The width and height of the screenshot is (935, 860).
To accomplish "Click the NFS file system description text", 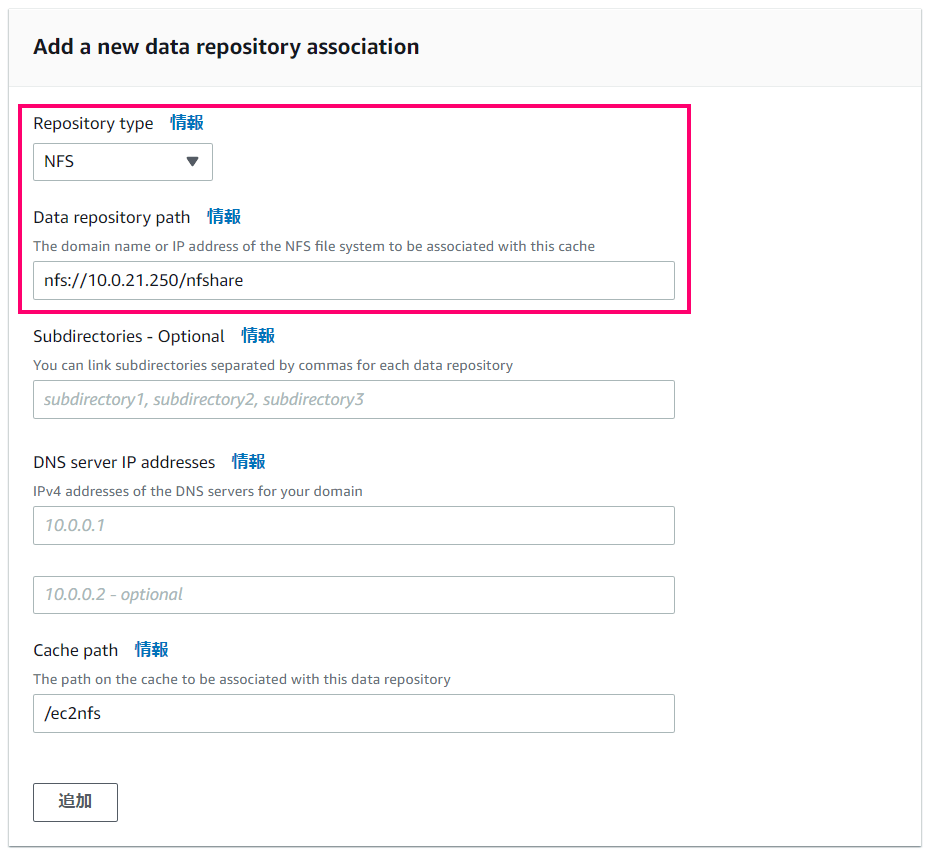I will point(314,246).
